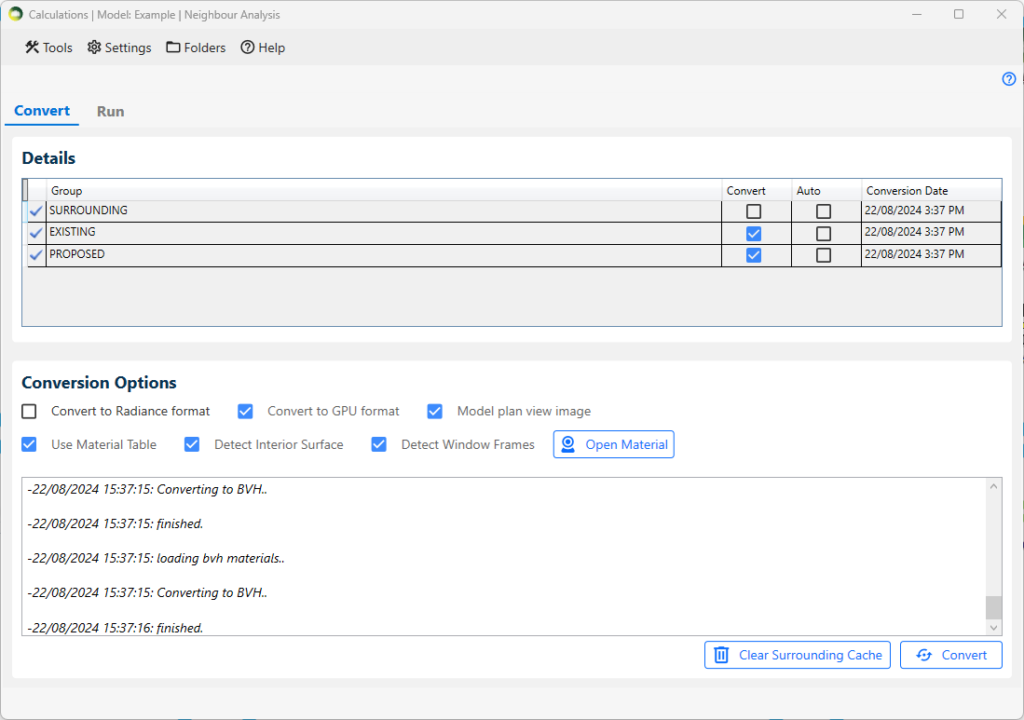Uncheck Convert checkbox for EXISTING group
The width and height of the screenshot is (1024, 720).
click(x=754, y=233)
